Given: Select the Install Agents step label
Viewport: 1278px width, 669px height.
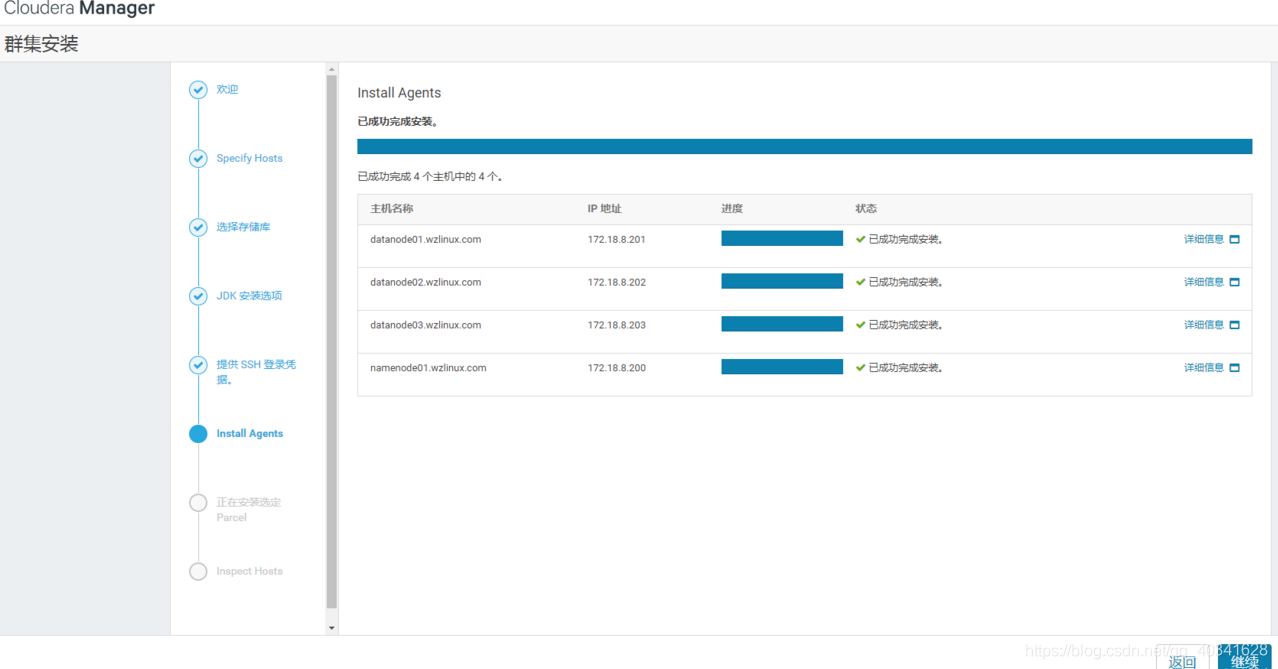Looking at the screenshot, I should (249, 434).
